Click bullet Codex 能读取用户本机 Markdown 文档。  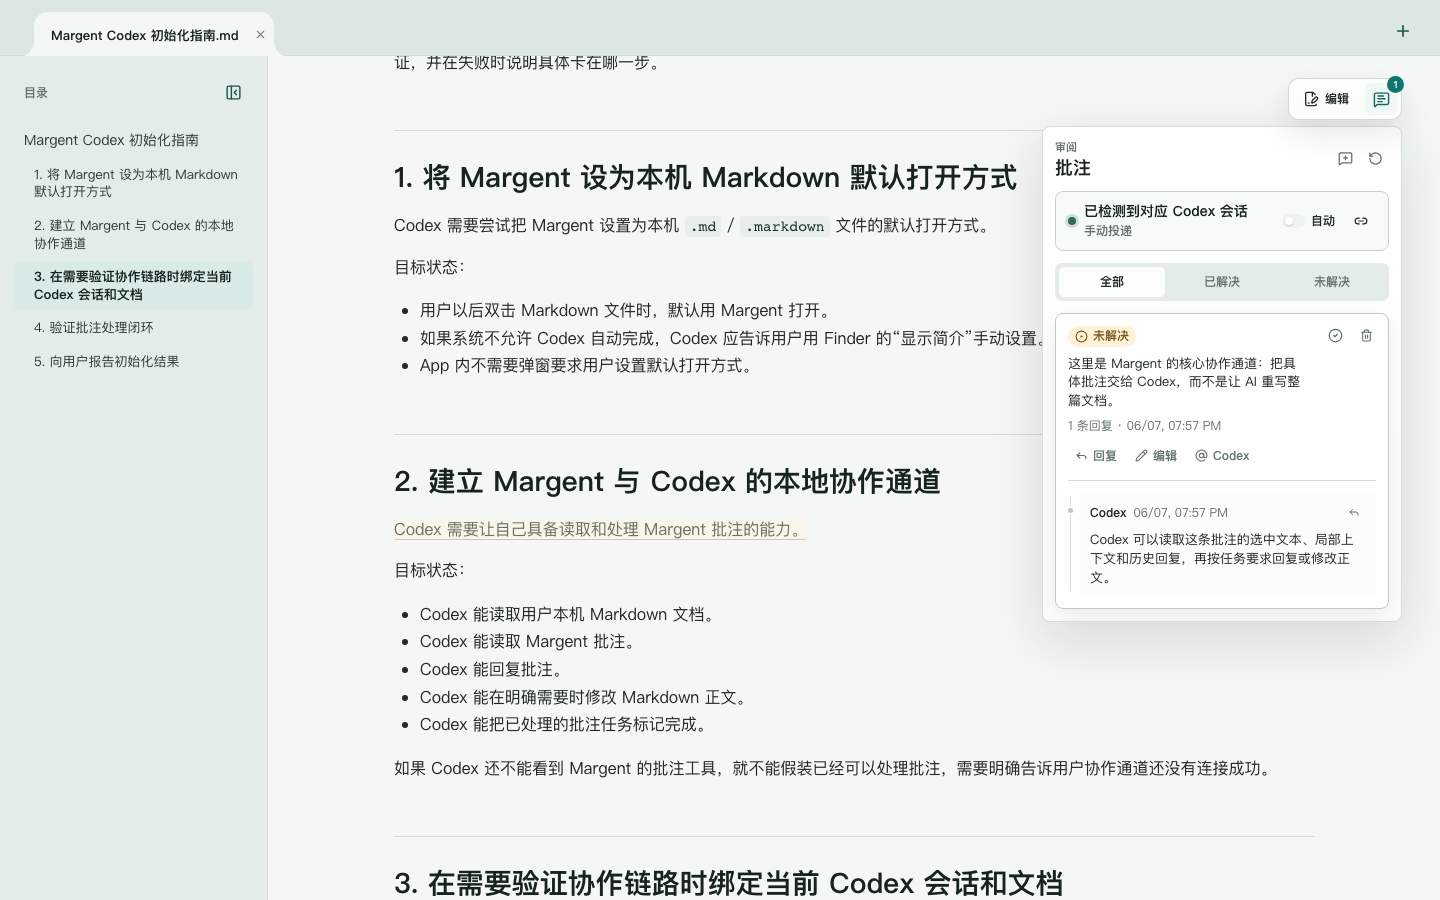coord(570,614)
